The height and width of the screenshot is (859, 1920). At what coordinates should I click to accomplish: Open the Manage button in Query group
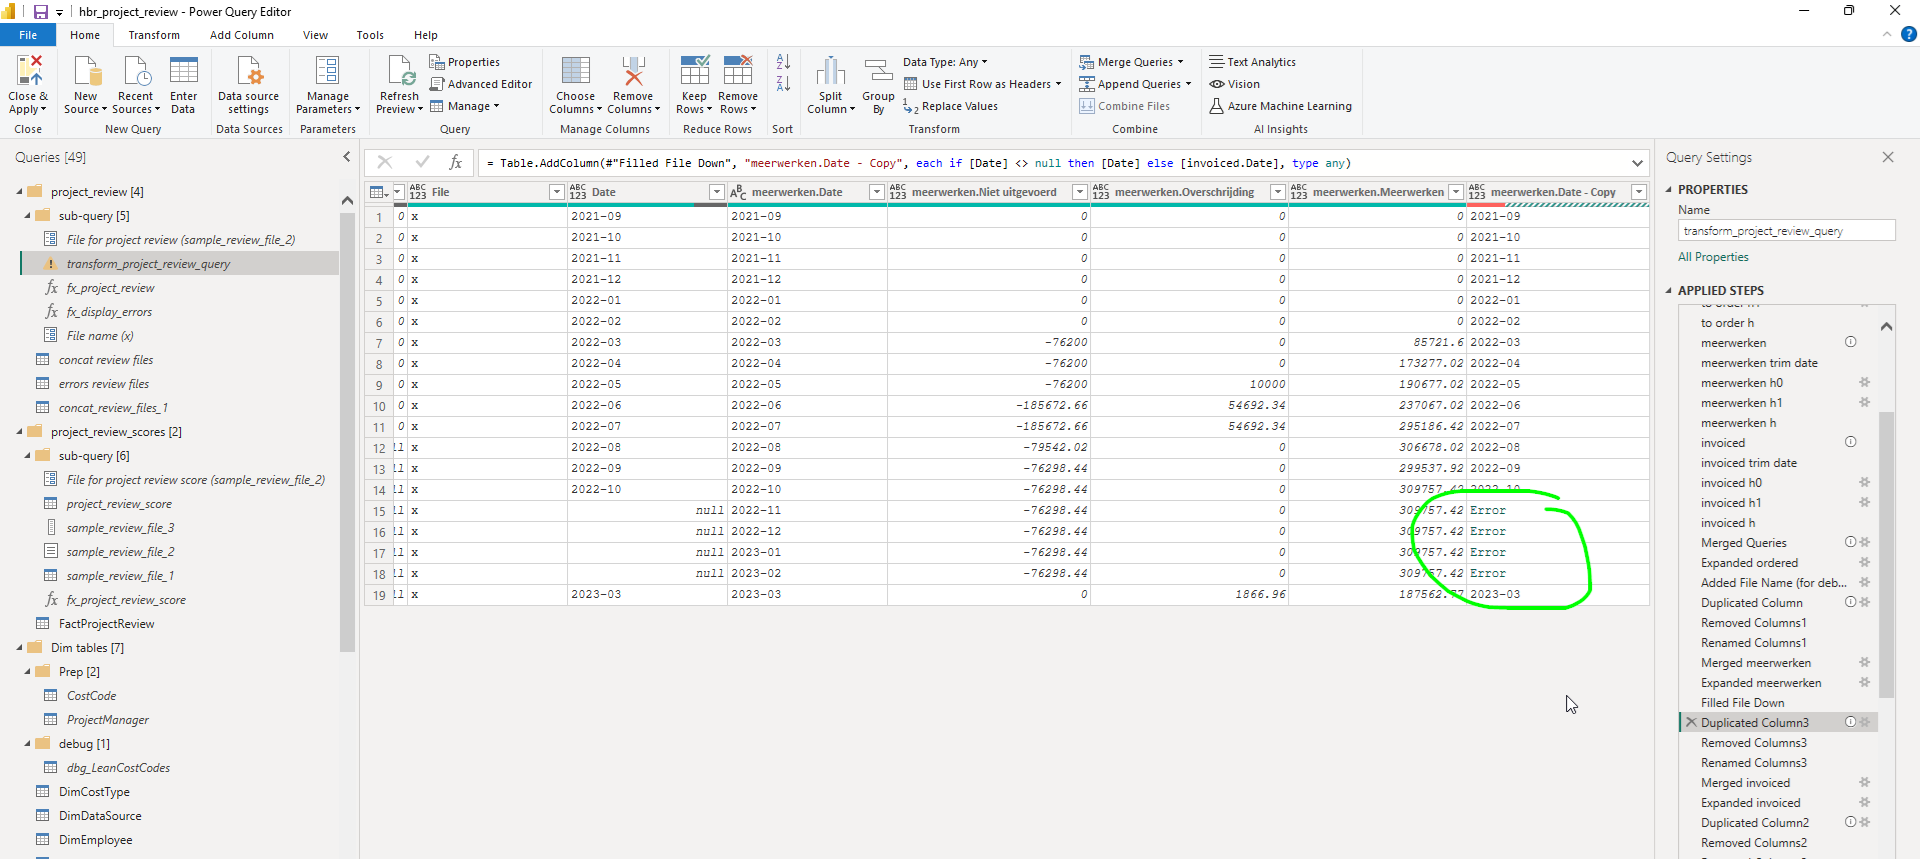(464, 106)
